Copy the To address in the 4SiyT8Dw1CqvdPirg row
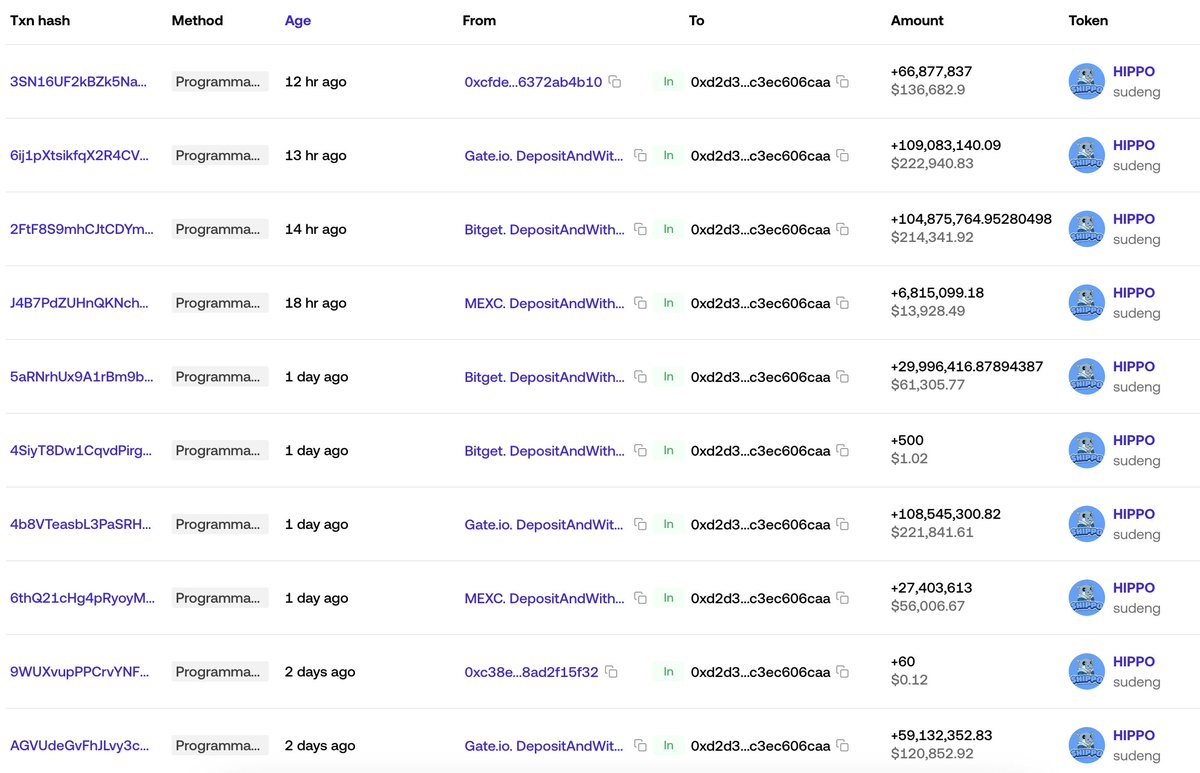Image resolution: width=1200 pixels, height=773 pixels. coord(843,451)
